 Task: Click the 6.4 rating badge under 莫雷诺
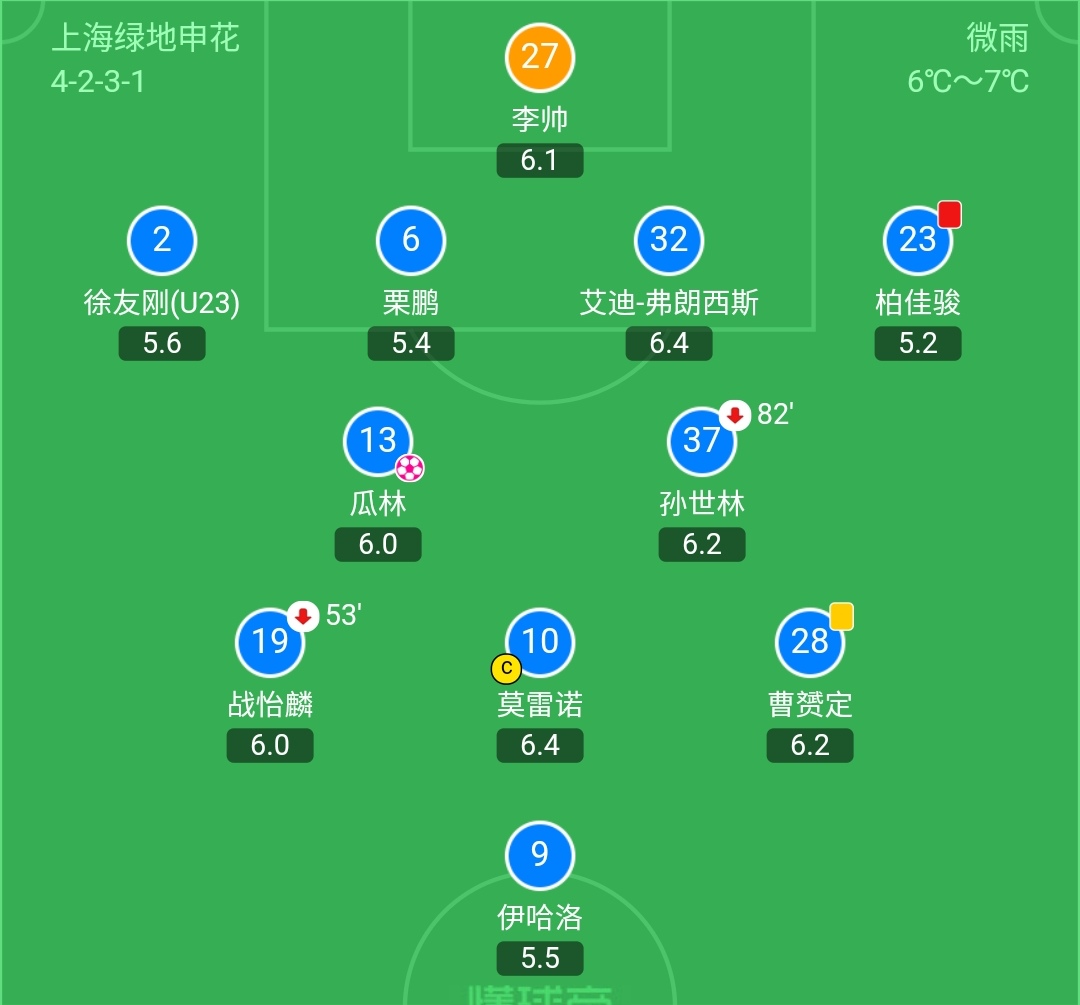coord(540,745)
